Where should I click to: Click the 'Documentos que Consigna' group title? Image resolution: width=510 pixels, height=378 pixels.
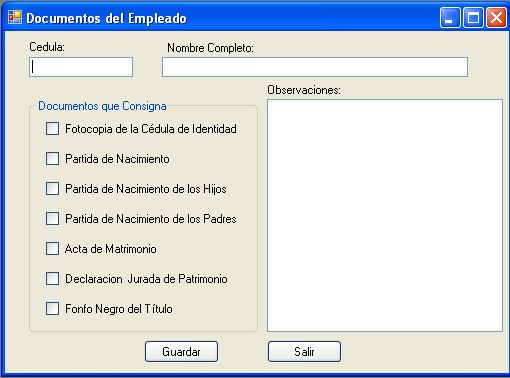pos(102,106)
